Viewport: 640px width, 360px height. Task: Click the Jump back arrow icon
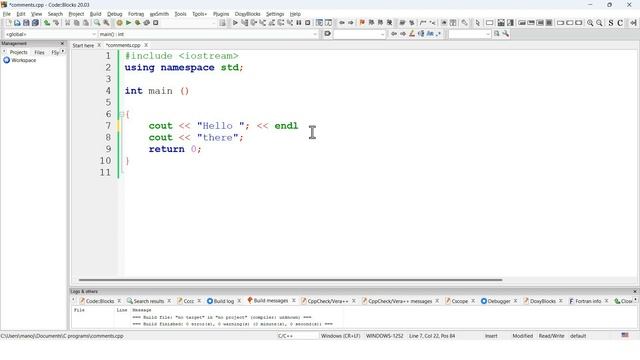(x=342, y=23)
